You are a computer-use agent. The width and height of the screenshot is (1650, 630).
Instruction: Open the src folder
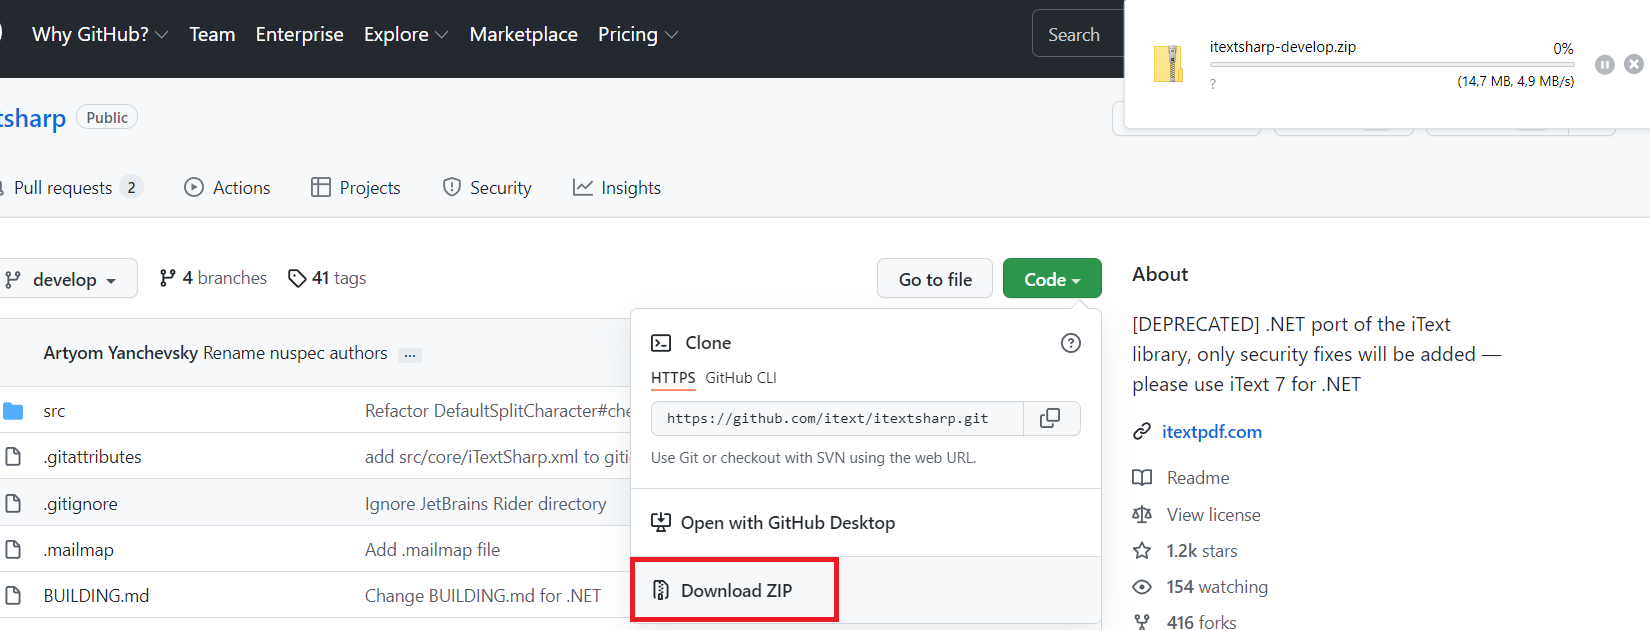click(54, 411)
